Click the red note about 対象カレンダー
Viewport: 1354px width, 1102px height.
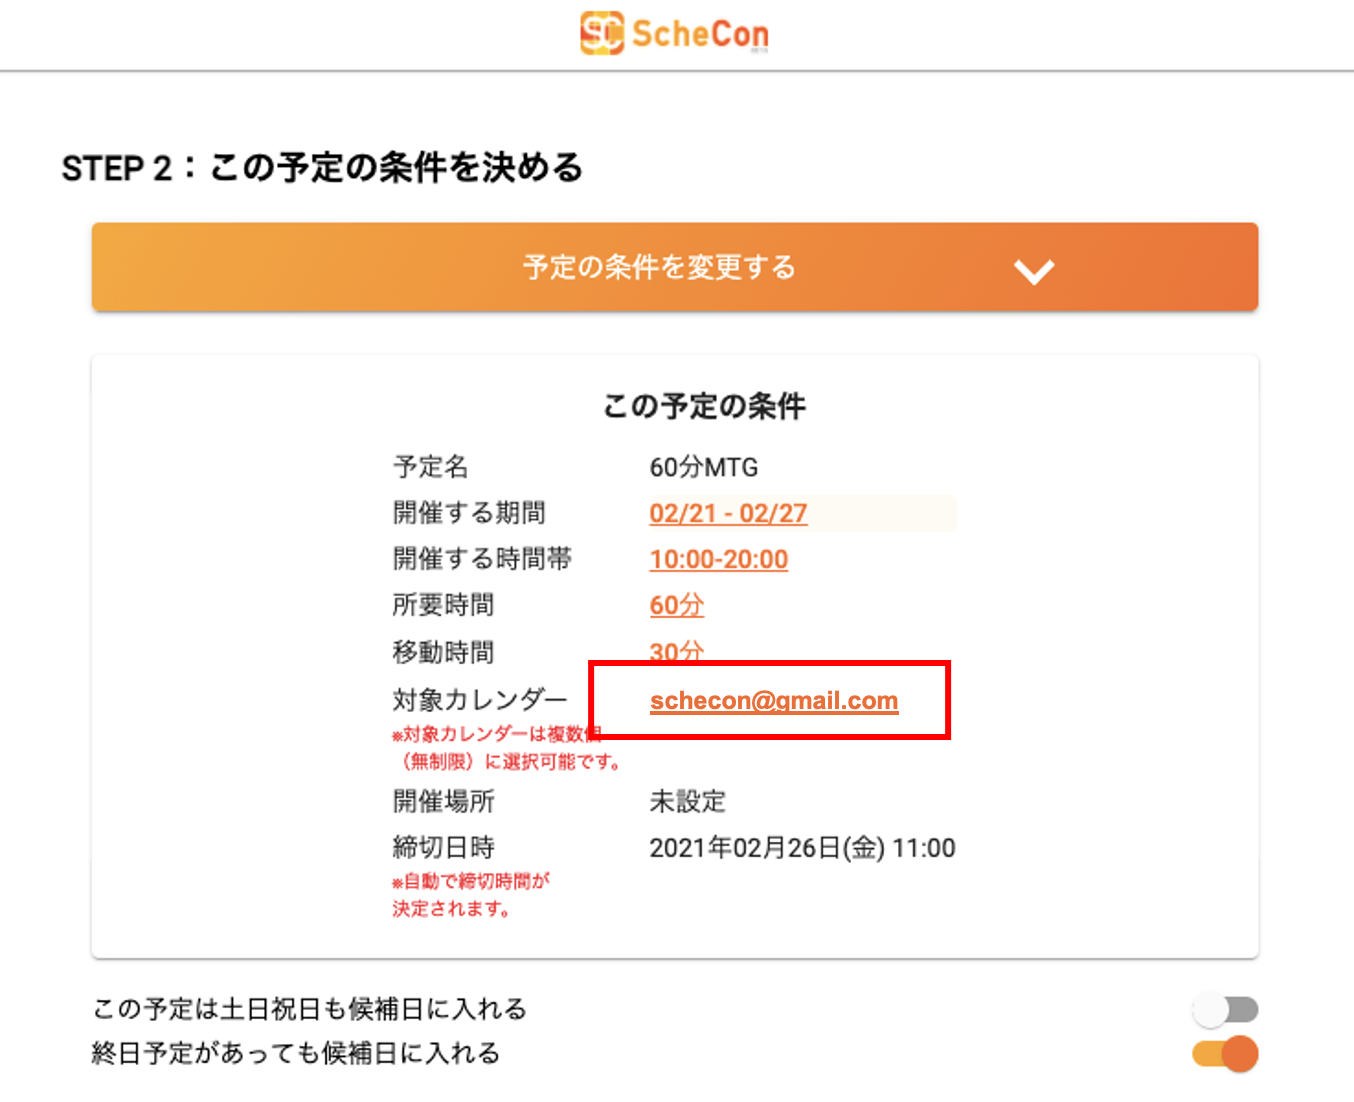click(x=505, y=748)
